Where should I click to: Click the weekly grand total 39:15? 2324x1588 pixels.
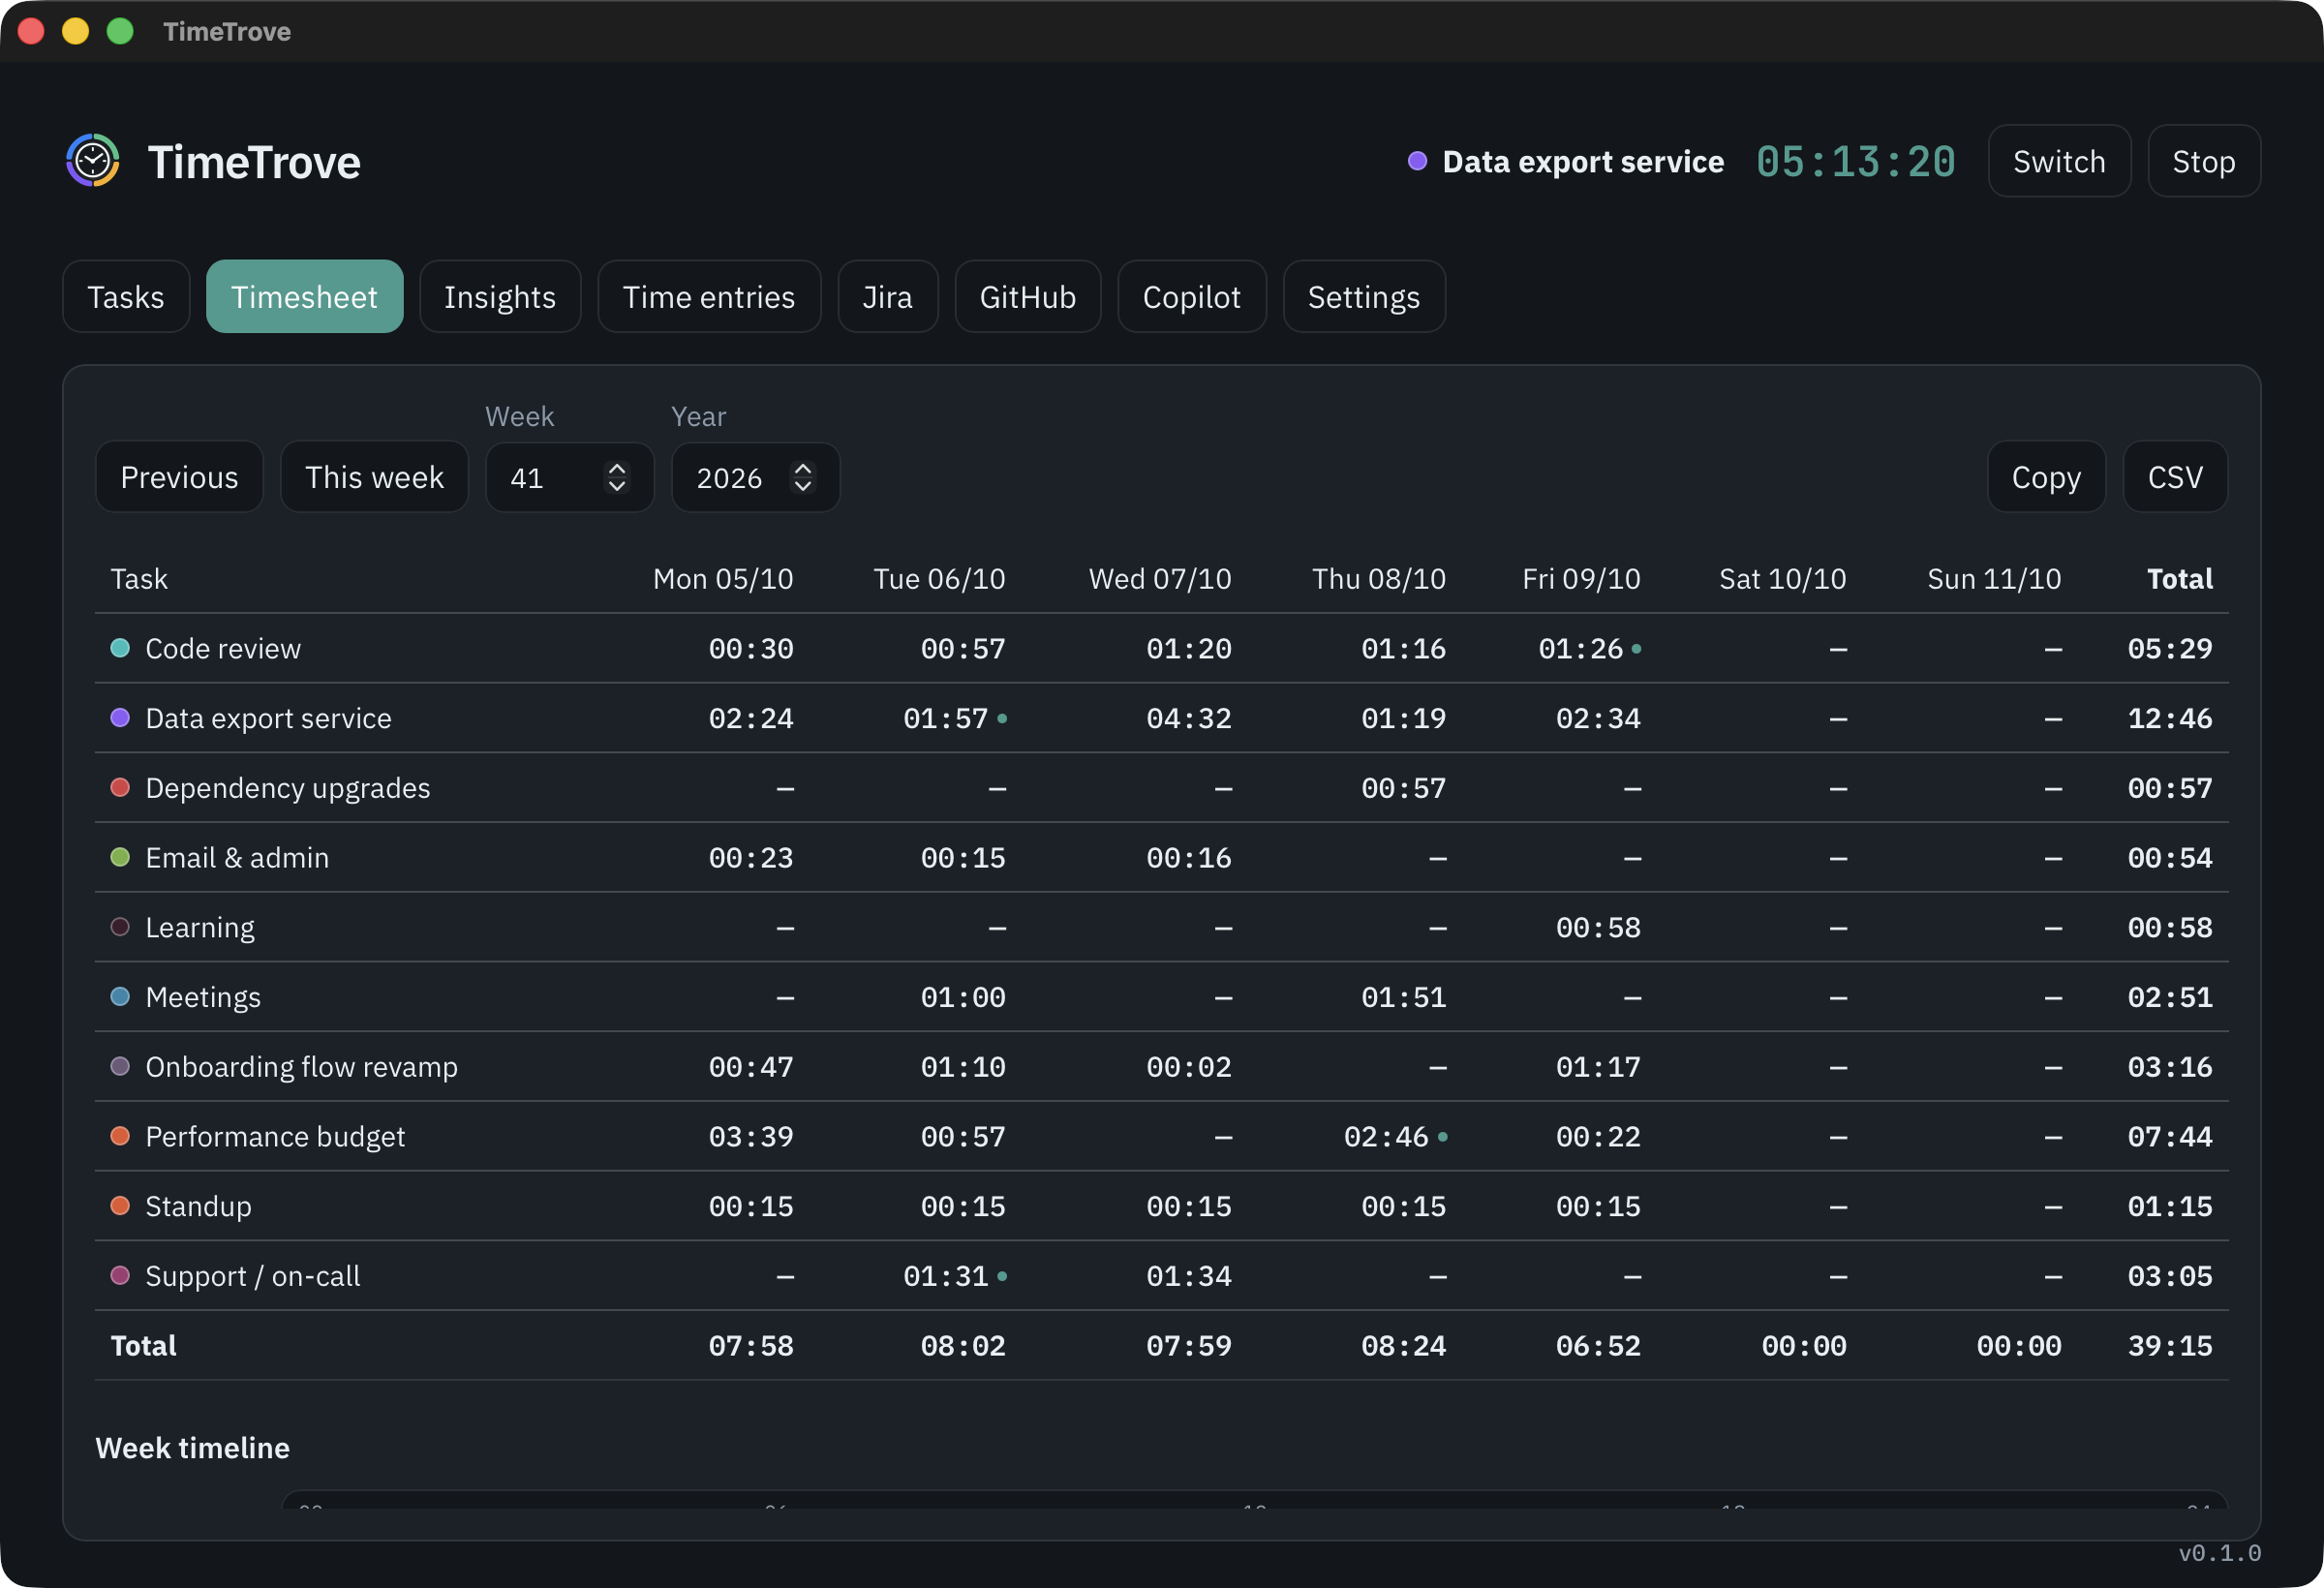2170,1346
